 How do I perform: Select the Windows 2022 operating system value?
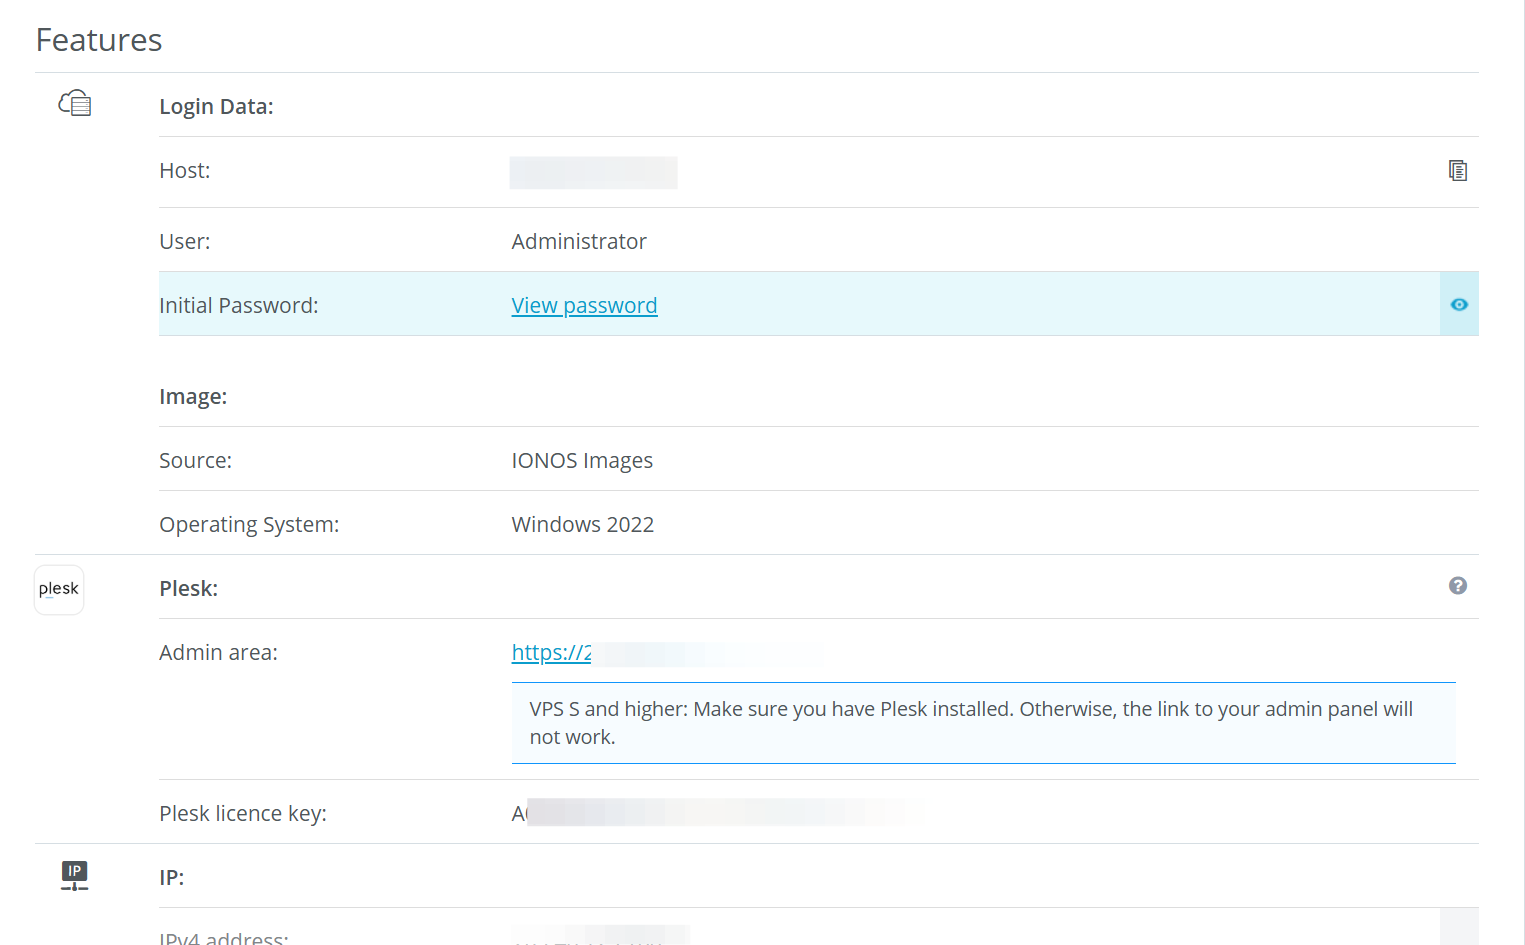coord(583,525)
